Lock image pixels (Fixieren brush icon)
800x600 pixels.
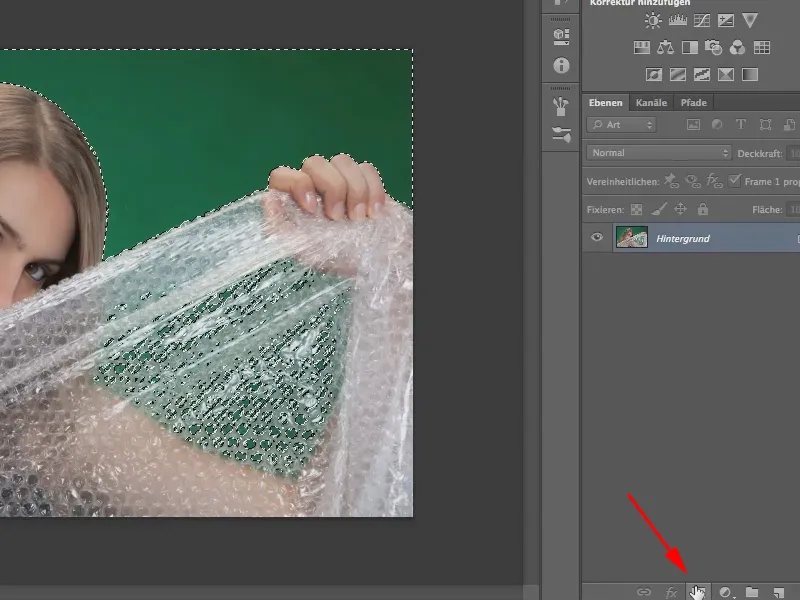(659, 209)
